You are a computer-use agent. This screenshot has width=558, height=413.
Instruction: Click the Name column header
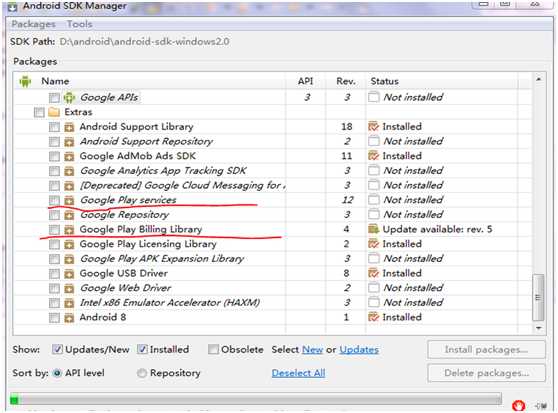55,81
